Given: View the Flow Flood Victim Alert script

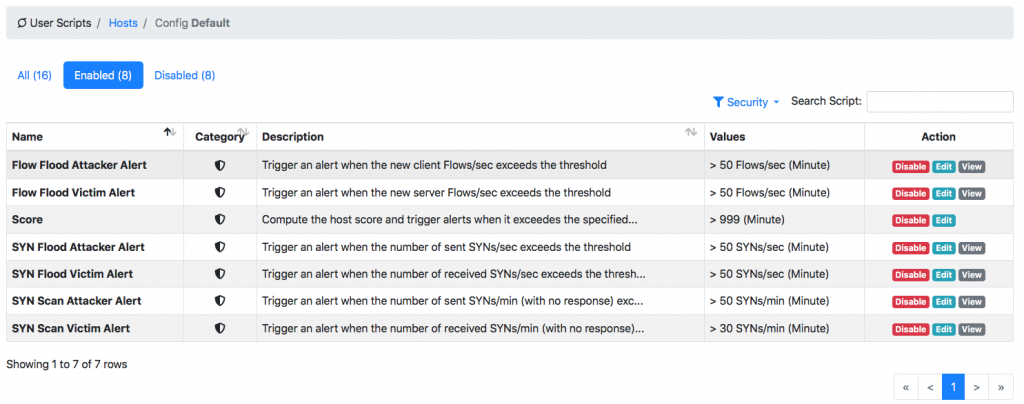Looking at the screenshot, I should [972, 194].
